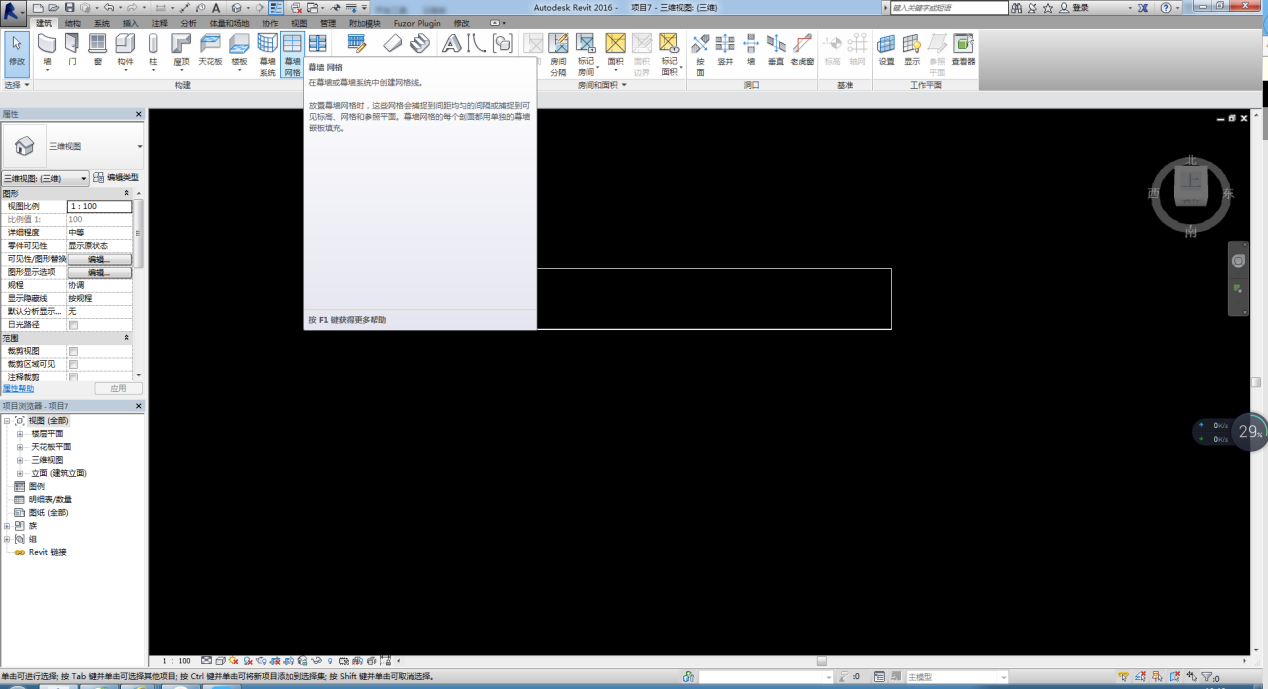Select the 天花板 (Ceiling) tool
1268x689 pixels.
tap(210, 49)
